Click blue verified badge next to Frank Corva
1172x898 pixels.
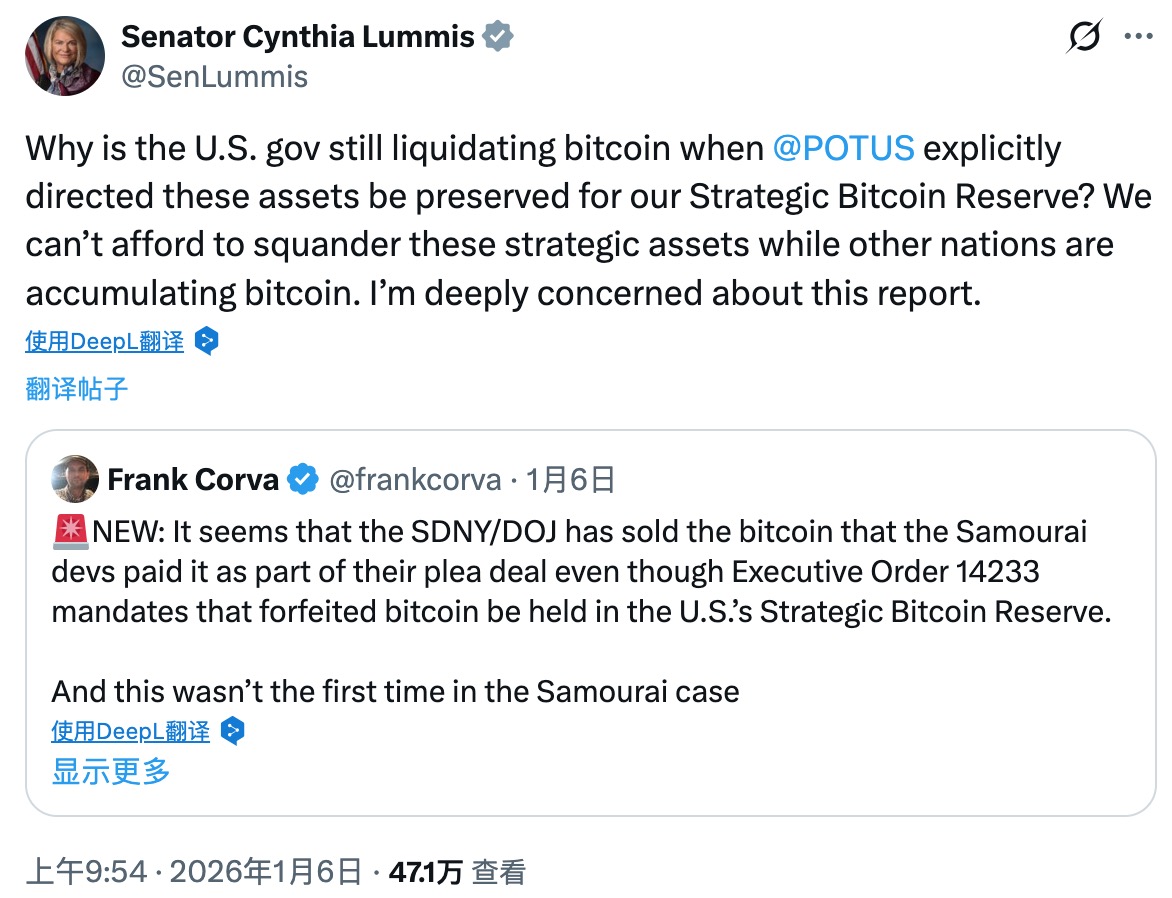point(303,480)
